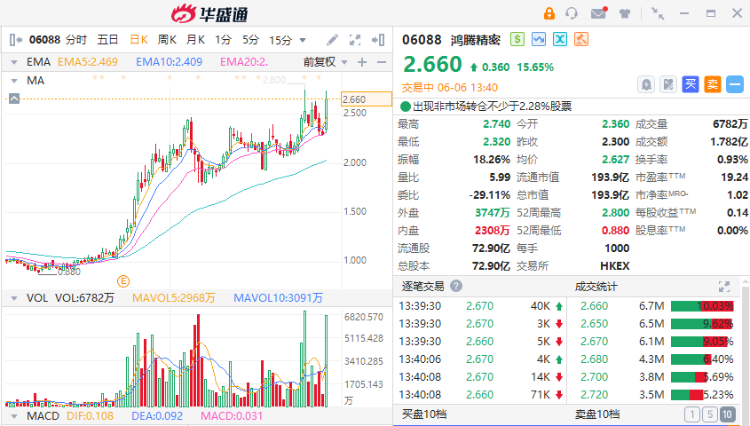Collapse the EMA indicator row triangle
Viewport: 750px width, 426px height.
[14, 63]
